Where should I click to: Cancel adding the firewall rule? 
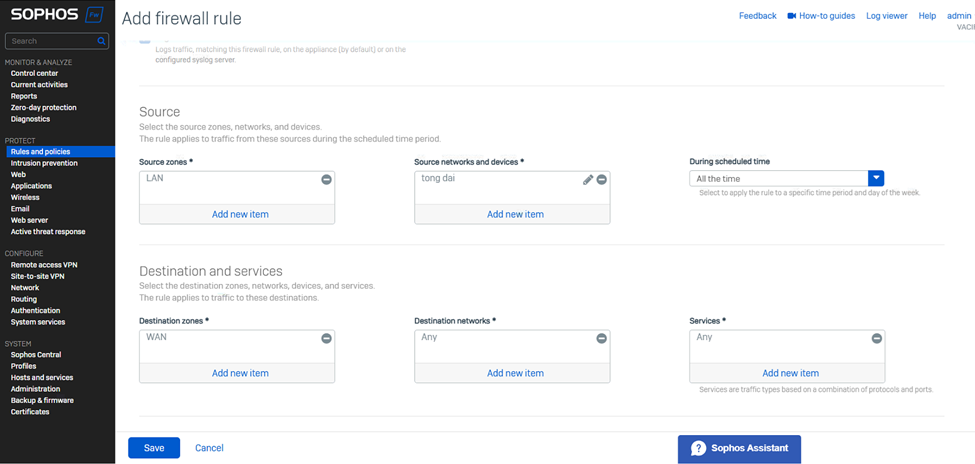point(209,448)
